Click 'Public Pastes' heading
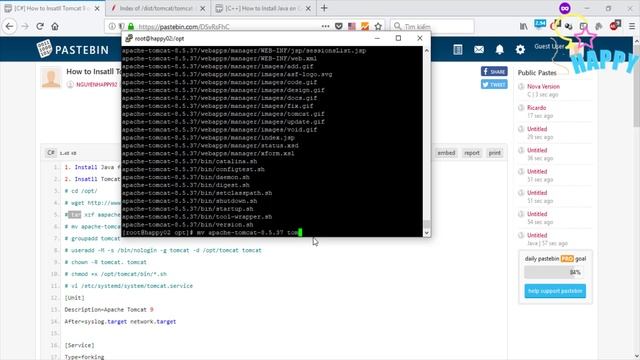Viewport: 640px width, 360px height. (537, 73)
